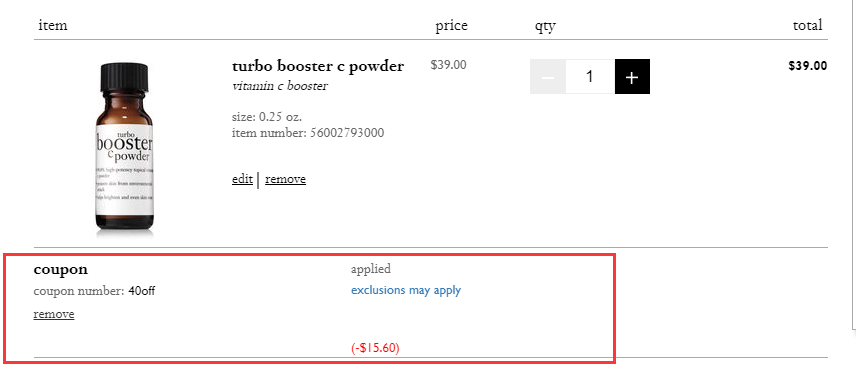Increase quantity with the plus button

click(x=632, y=76)
